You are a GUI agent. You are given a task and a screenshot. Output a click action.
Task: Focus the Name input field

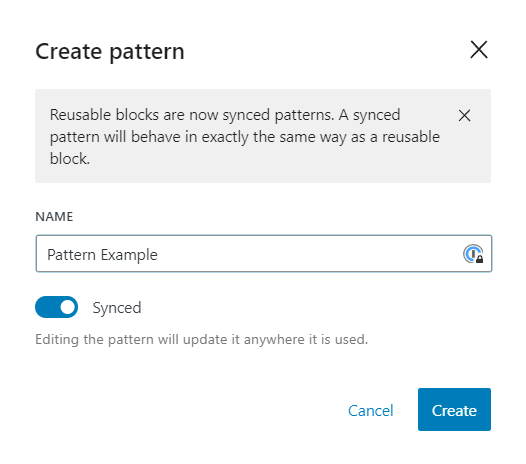[x=264, y=254]
